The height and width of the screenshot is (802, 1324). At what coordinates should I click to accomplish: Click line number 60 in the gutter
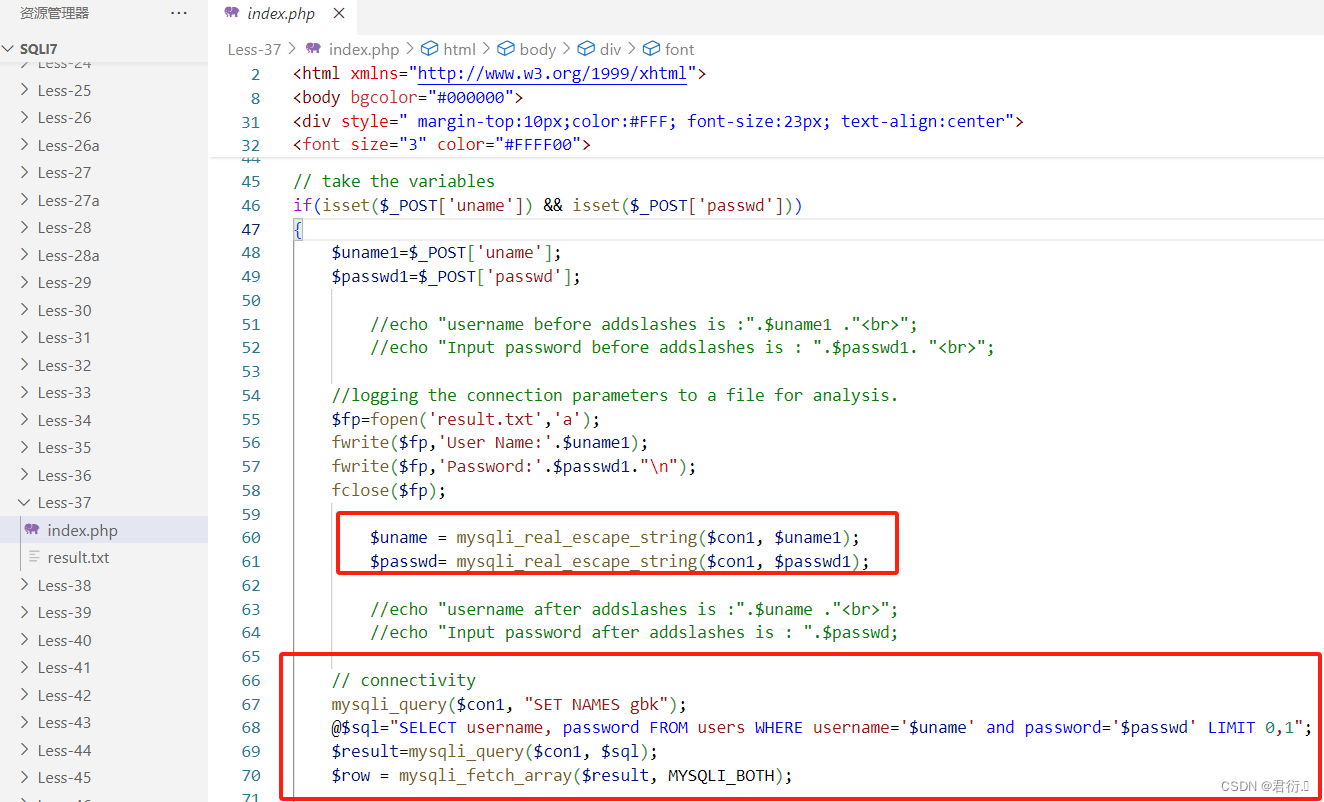(x=250, y=537)
